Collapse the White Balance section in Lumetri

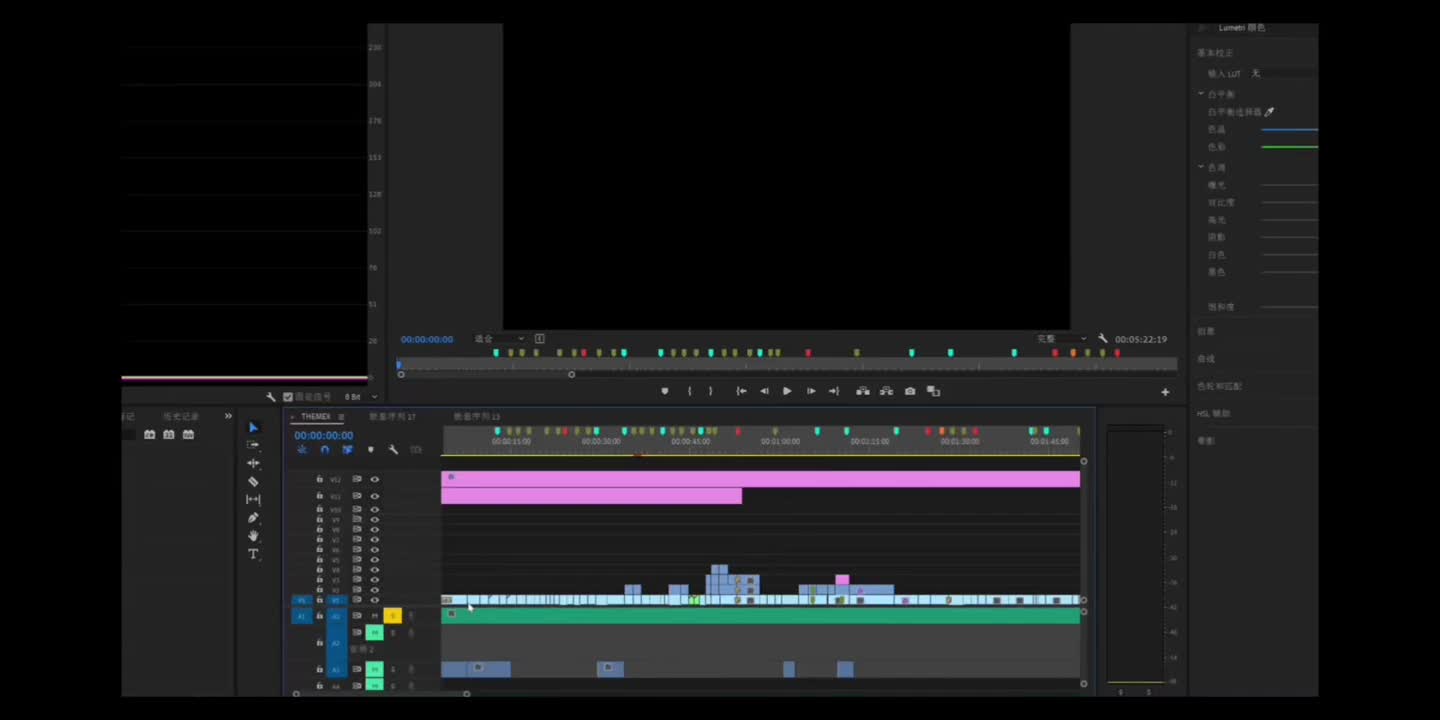pyautogui.click(x=1201, y=94)
